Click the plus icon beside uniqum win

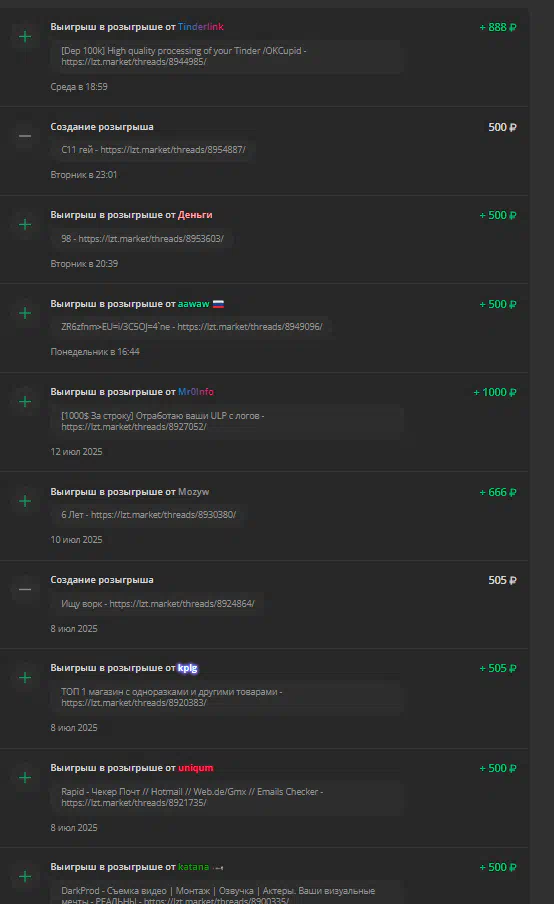25,778
